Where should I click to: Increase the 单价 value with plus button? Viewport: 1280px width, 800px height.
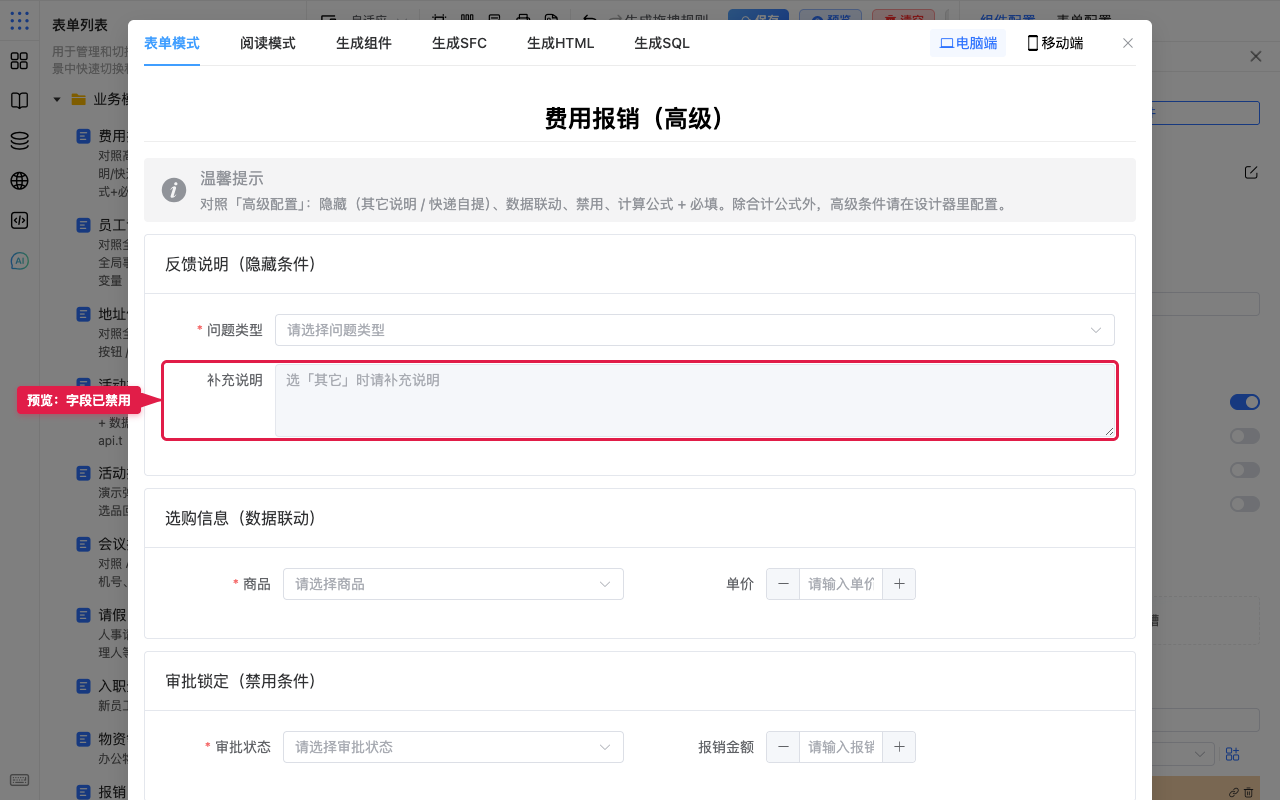coord(899,584)
